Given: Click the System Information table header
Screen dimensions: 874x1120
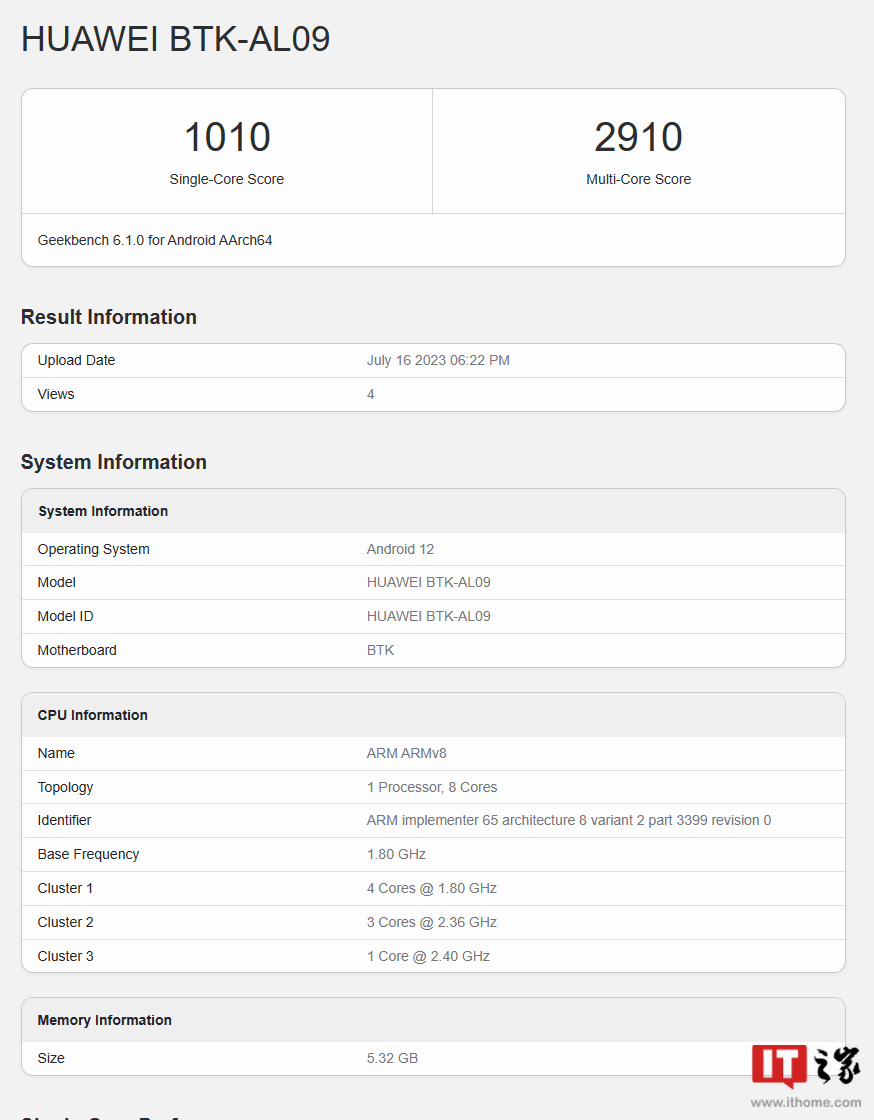Looking at the screenshot, I should click(103, 511).
